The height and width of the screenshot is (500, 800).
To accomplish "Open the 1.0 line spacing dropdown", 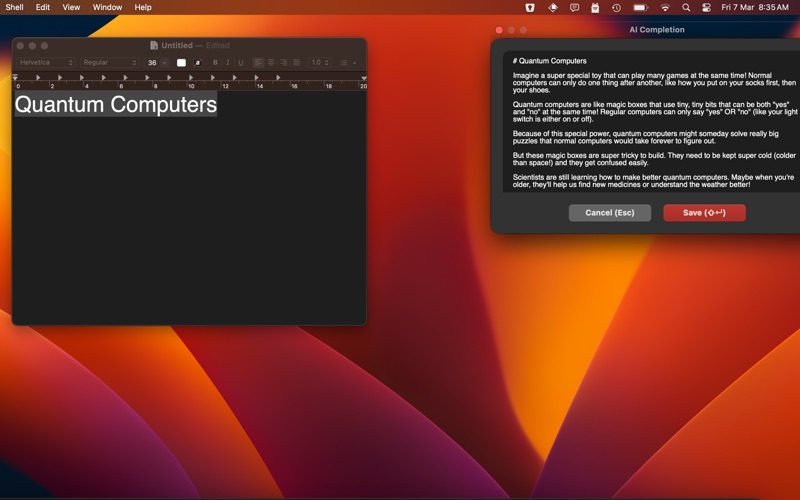I will 320,63.
